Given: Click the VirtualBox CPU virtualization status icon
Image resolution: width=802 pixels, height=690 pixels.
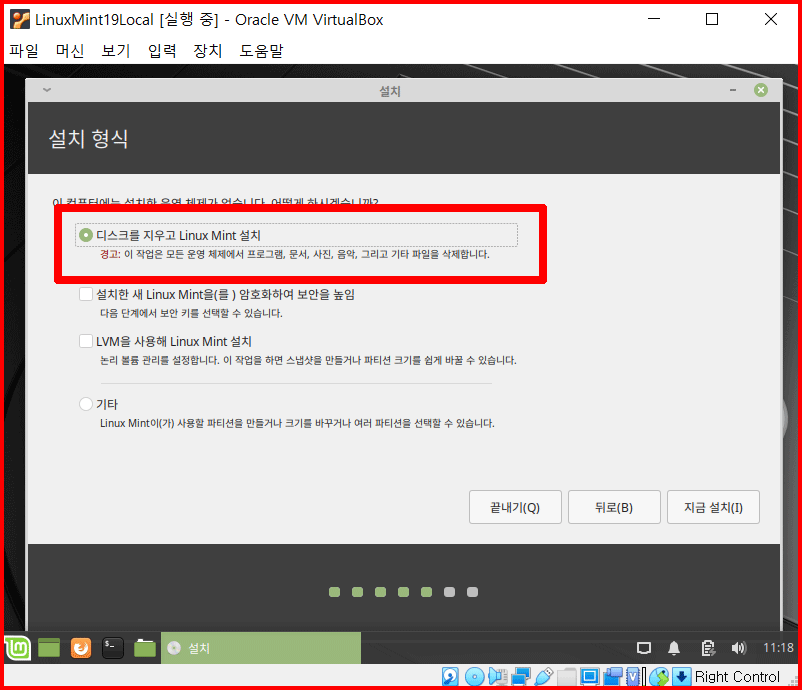Looking at the screenshot, I should pos(633,677).
